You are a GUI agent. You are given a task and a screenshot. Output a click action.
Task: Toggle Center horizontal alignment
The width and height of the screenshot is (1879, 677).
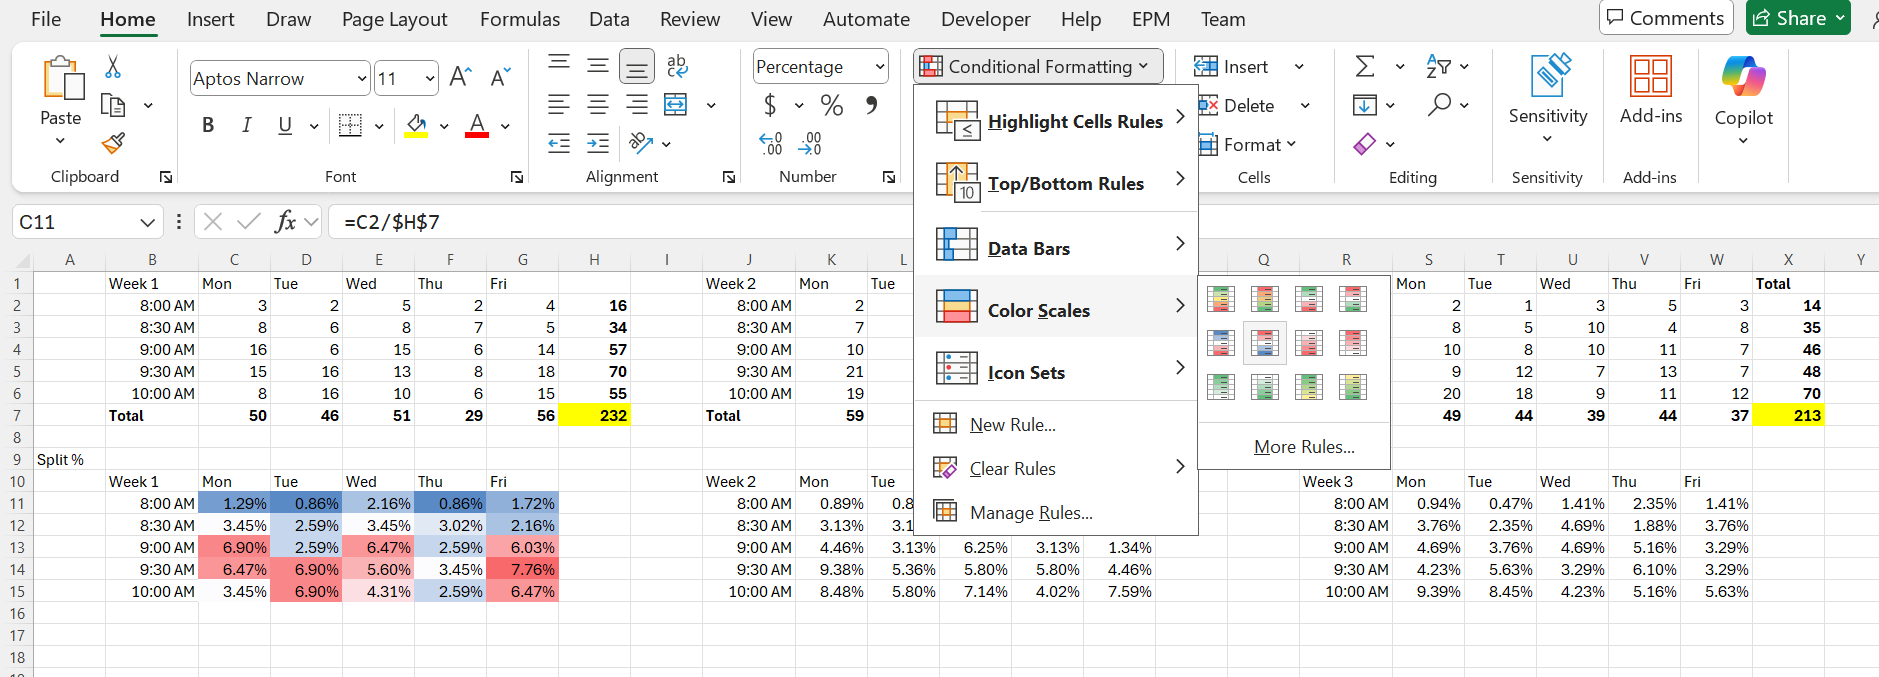coord(598,105)
